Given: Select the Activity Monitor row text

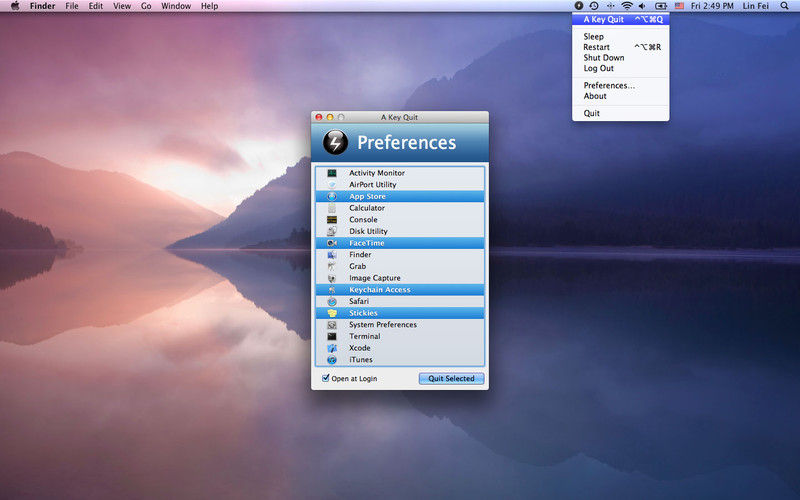Looking at the screenshot, I should pyautogui.click(x=377, y=173).
